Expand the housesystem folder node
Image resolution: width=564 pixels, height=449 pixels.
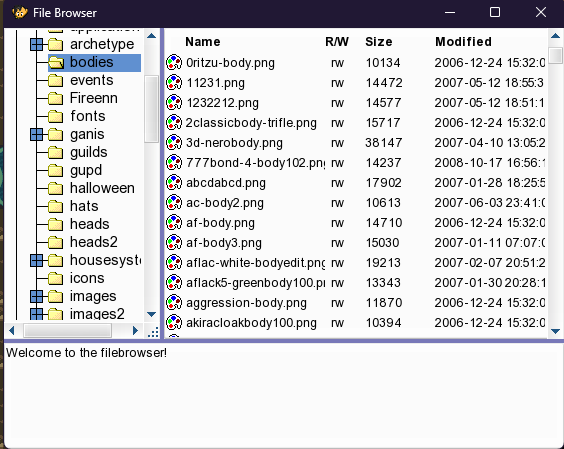[x=37, y=260]
